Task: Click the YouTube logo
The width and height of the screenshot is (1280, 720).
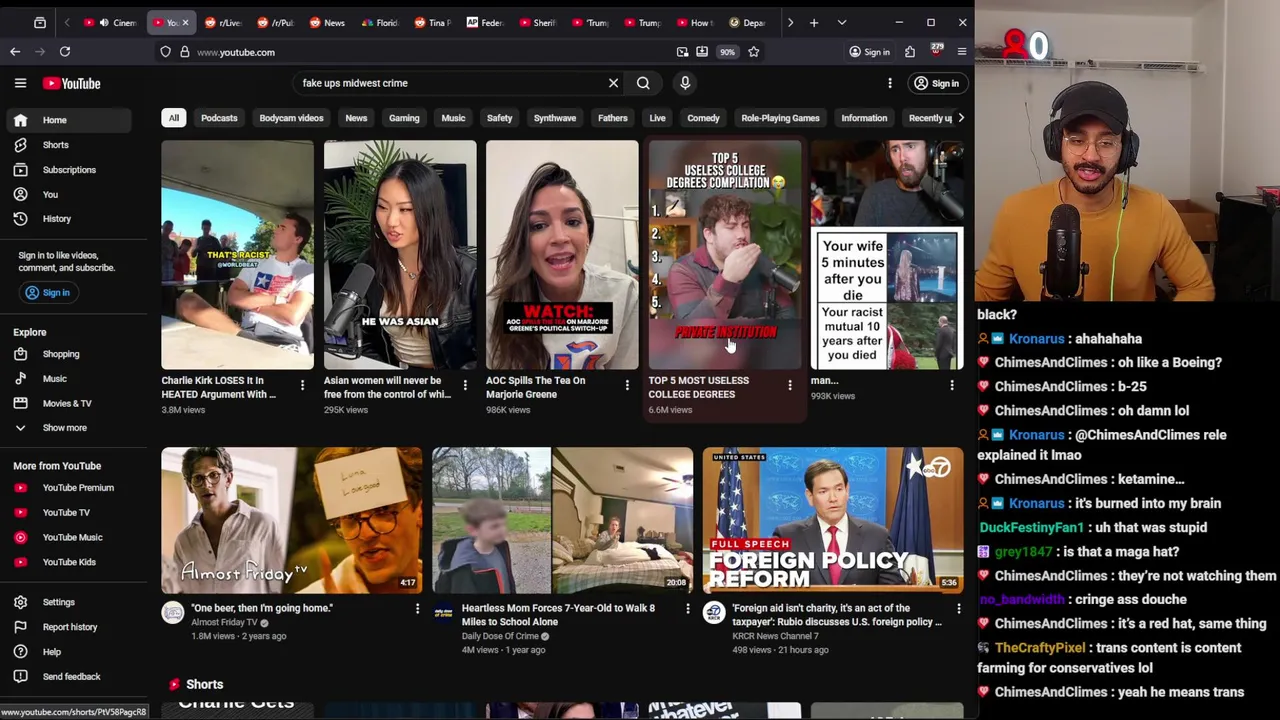Action: click(71, 83)
